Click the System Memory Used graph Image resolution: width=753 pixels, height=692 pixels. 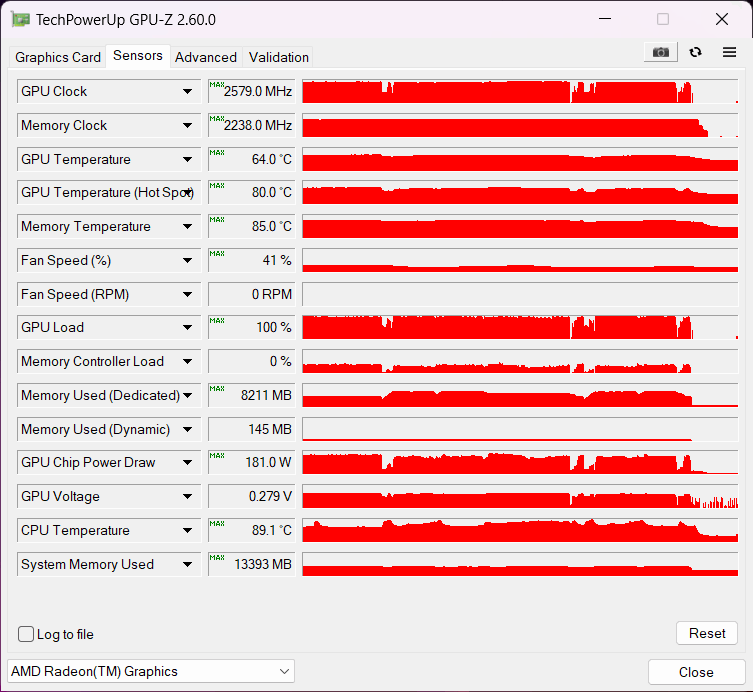(x=520, y=564)
